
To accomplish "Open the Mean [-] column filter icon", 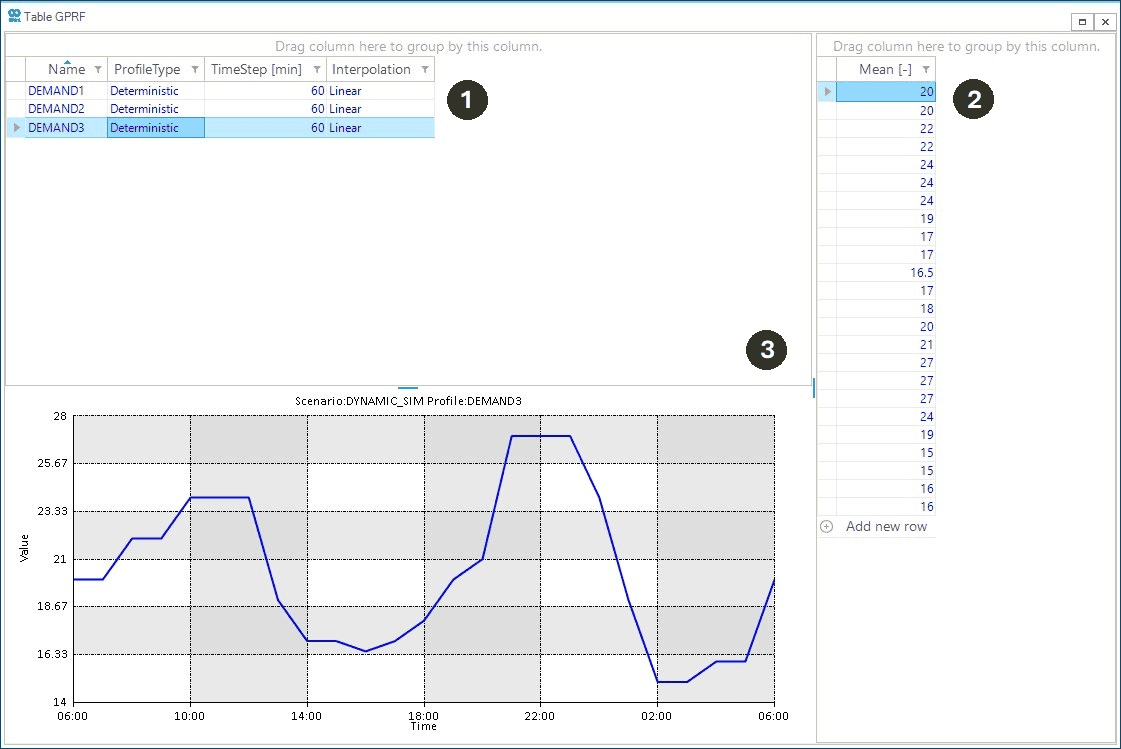I will (x=926, y=70).
